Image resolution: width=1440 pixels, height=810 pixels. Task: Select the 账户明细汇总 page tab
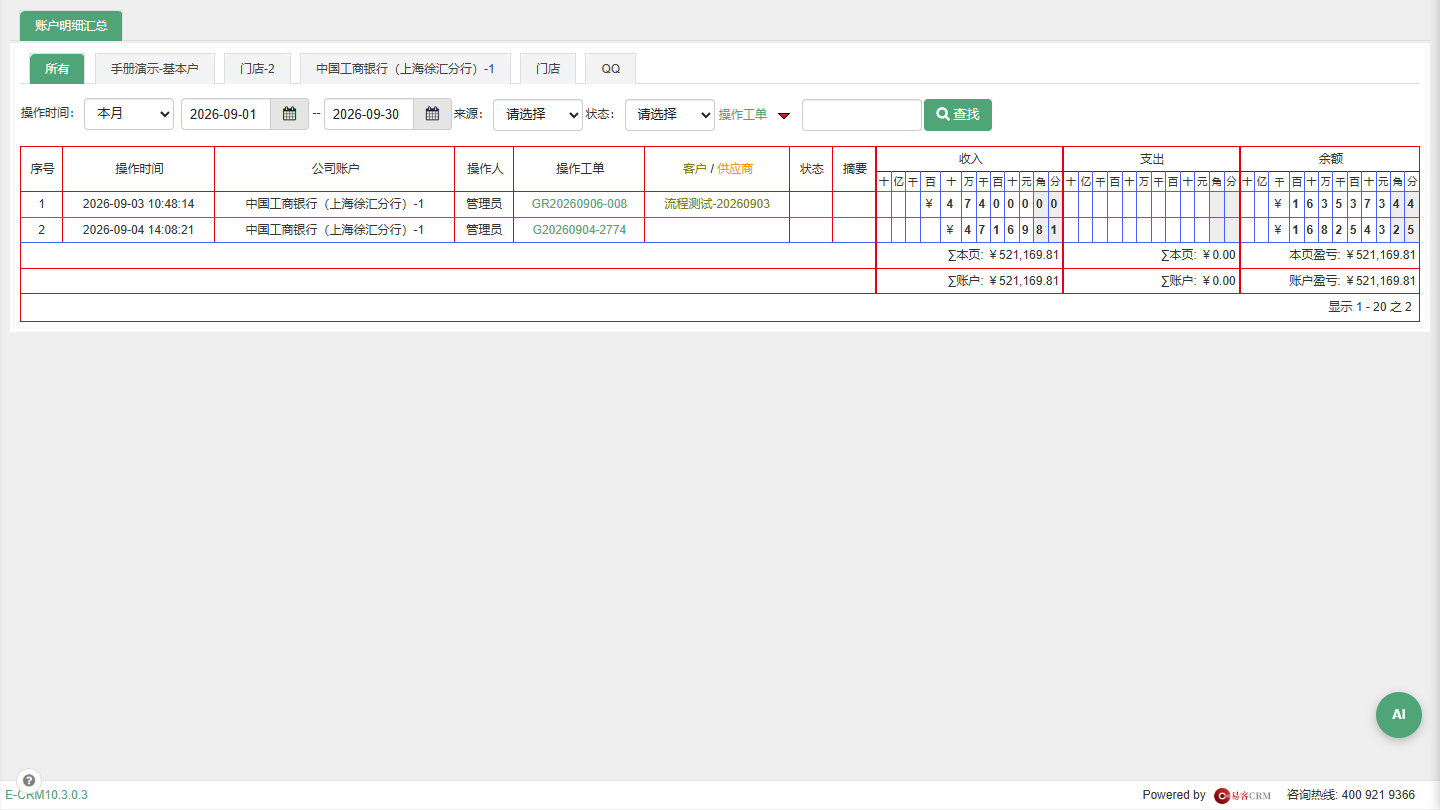point(71,25)
